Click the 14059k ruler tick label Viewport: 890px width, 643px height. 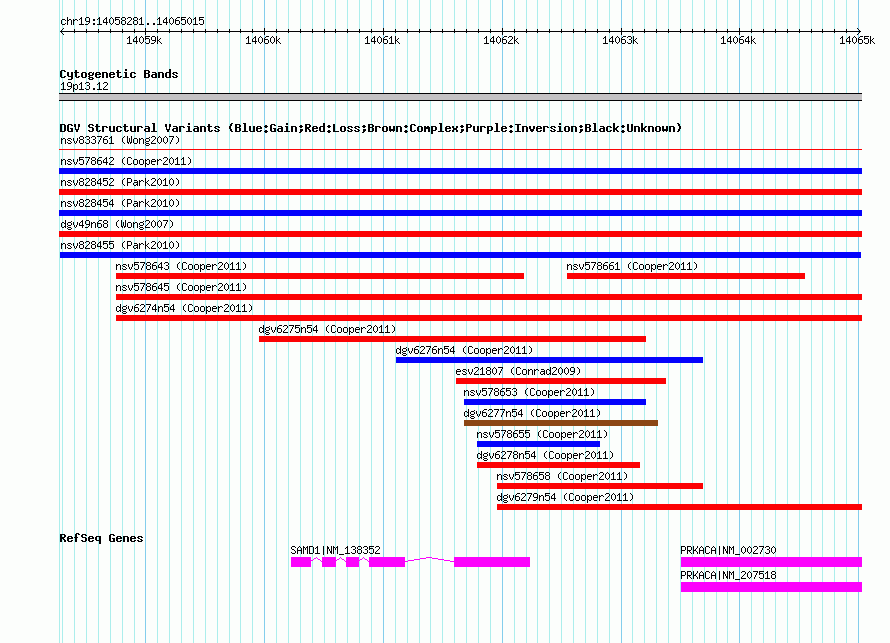coord(144,40)
